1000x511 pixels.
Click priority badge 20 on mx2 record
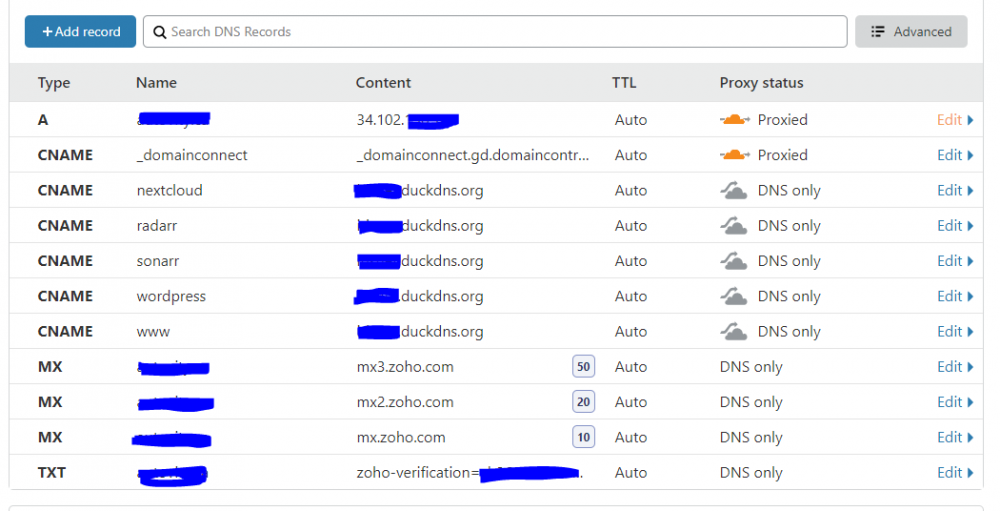(x=584, y=402)
